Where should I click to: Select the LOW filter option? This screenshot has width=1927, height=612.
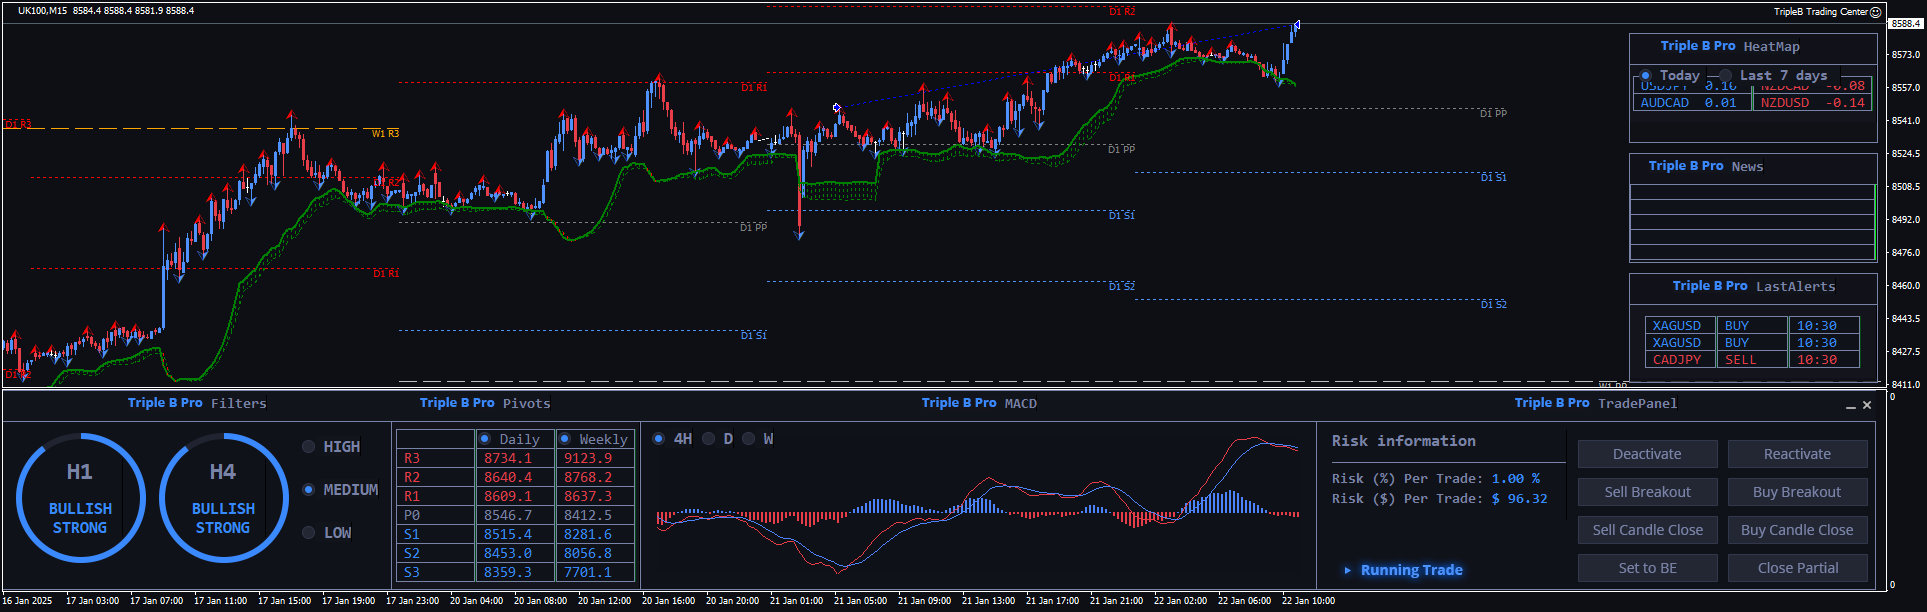[309, 533]
